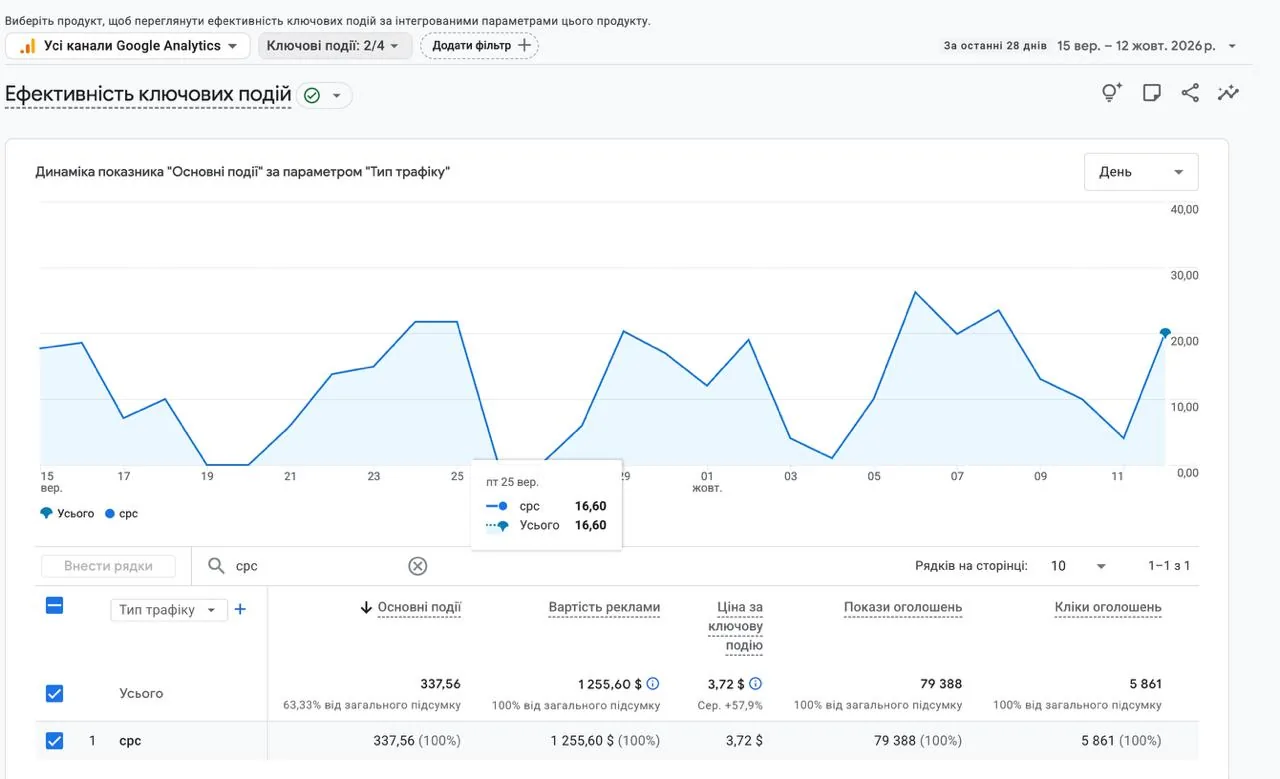Open the trend sparkle insights icon
Screen dimensions: 1280x779
coord(1228,93)
